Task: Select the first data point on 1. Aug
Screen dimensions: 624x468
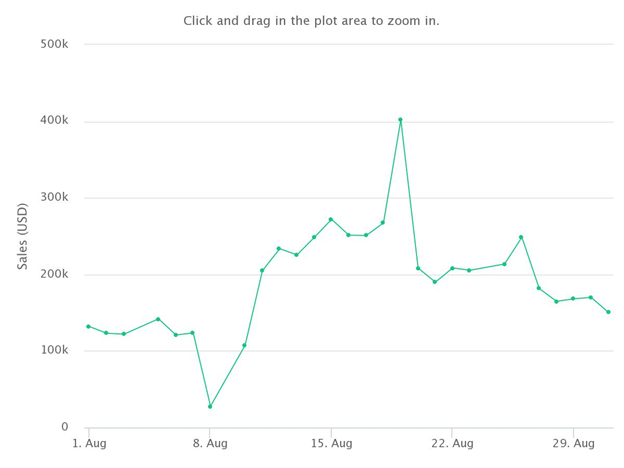Action: [88, 326]
